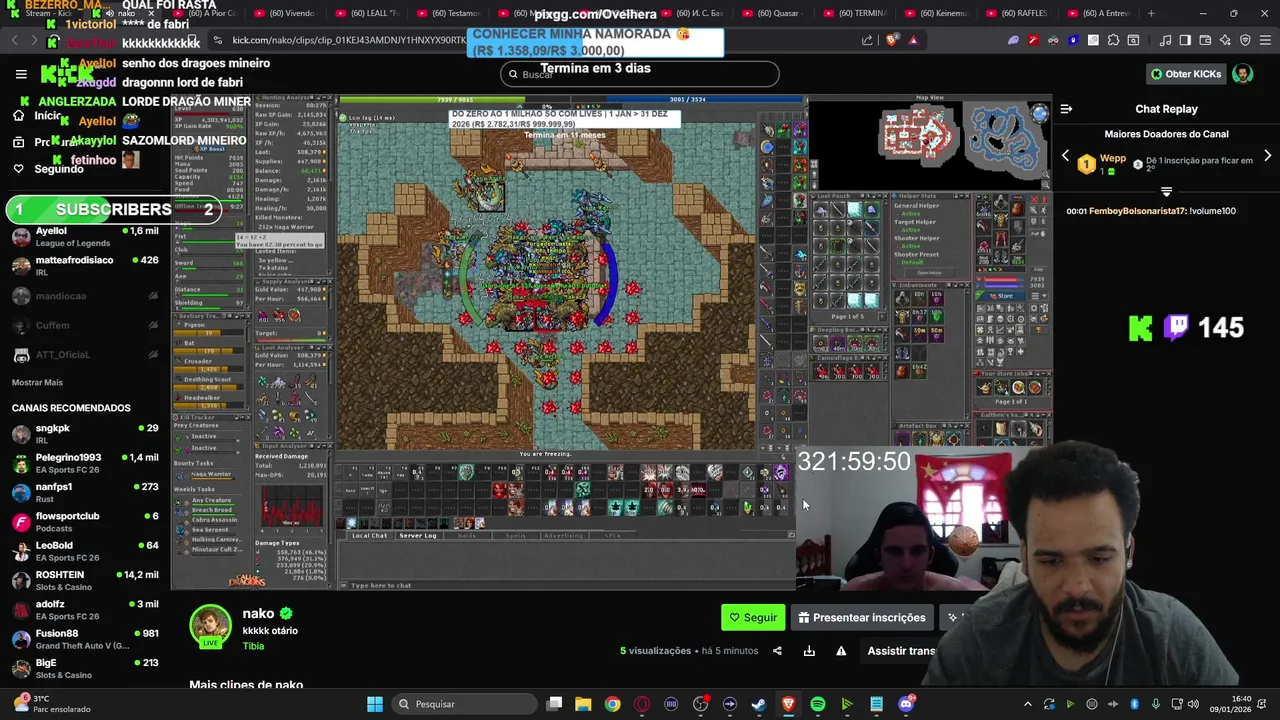Open OBS Studio from taskbar

tap(700, 704)
